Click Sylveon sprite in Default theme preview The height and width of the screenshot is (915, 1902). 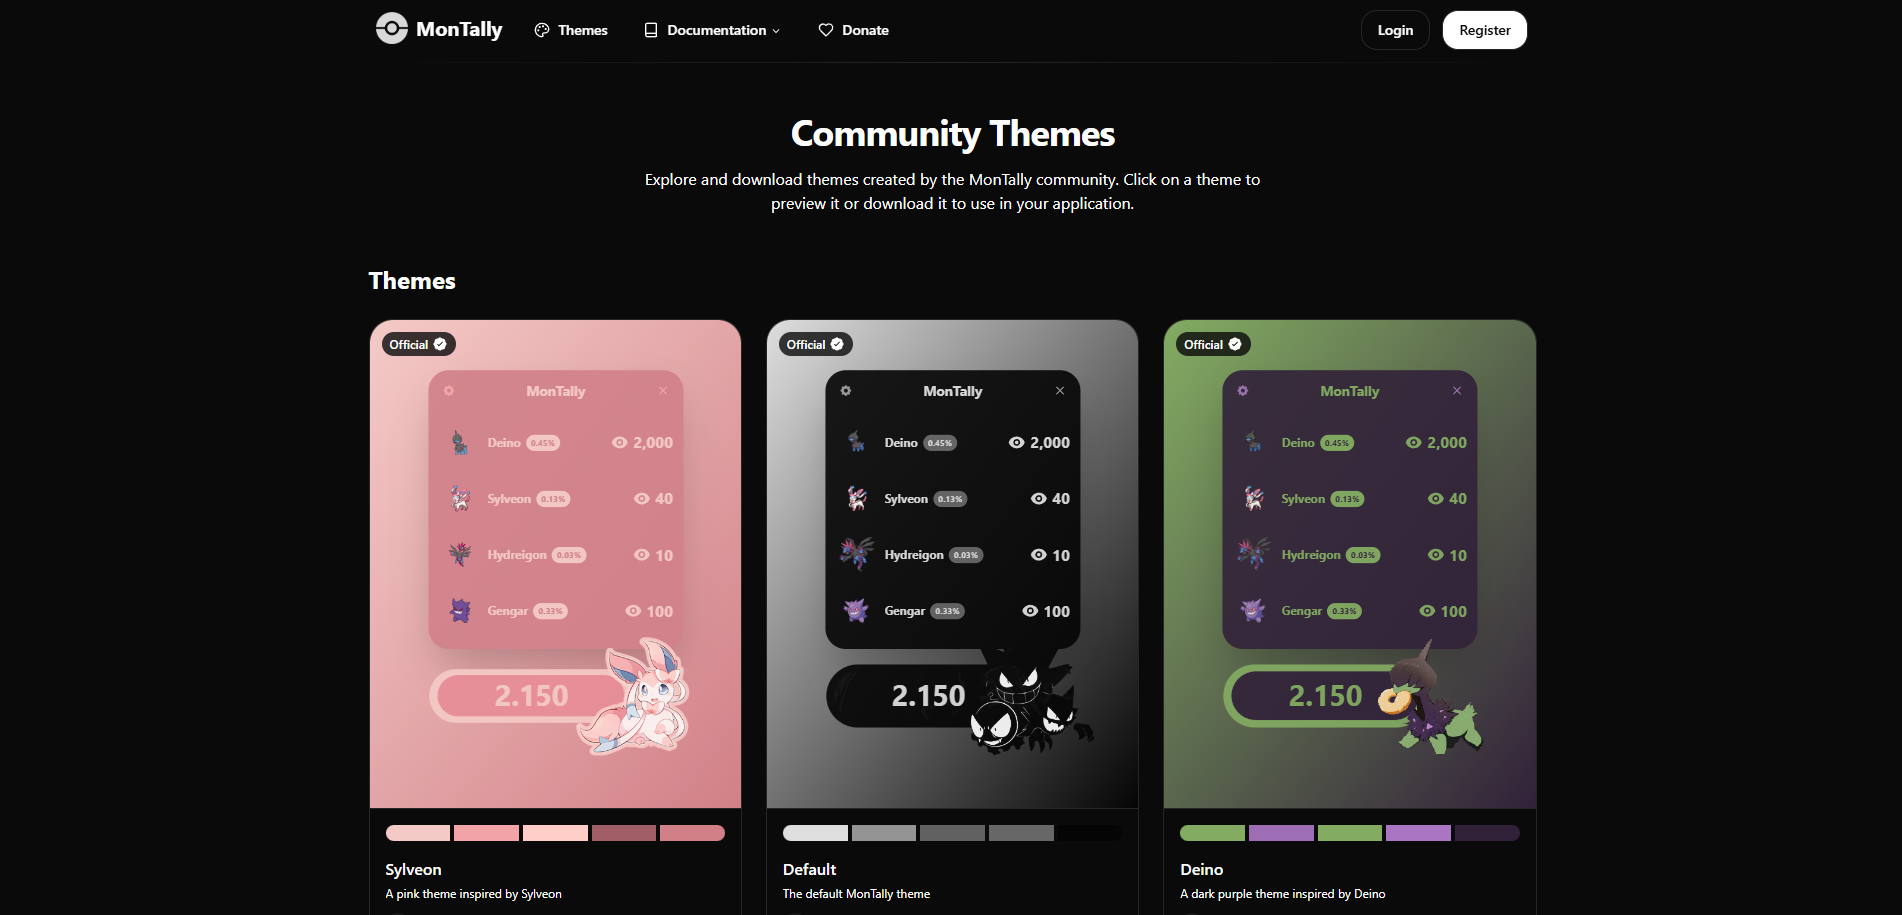click(857, 498)
